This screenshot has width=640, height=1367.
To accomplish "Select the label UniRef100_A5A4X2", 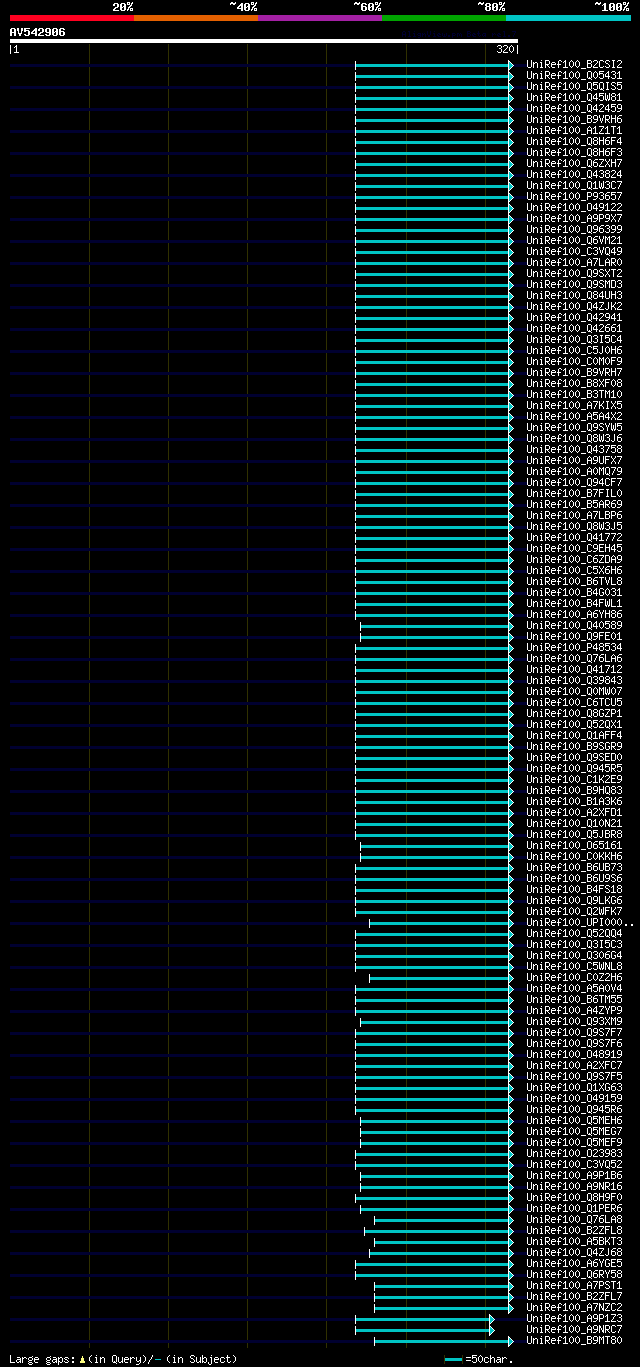I will 574,416.
